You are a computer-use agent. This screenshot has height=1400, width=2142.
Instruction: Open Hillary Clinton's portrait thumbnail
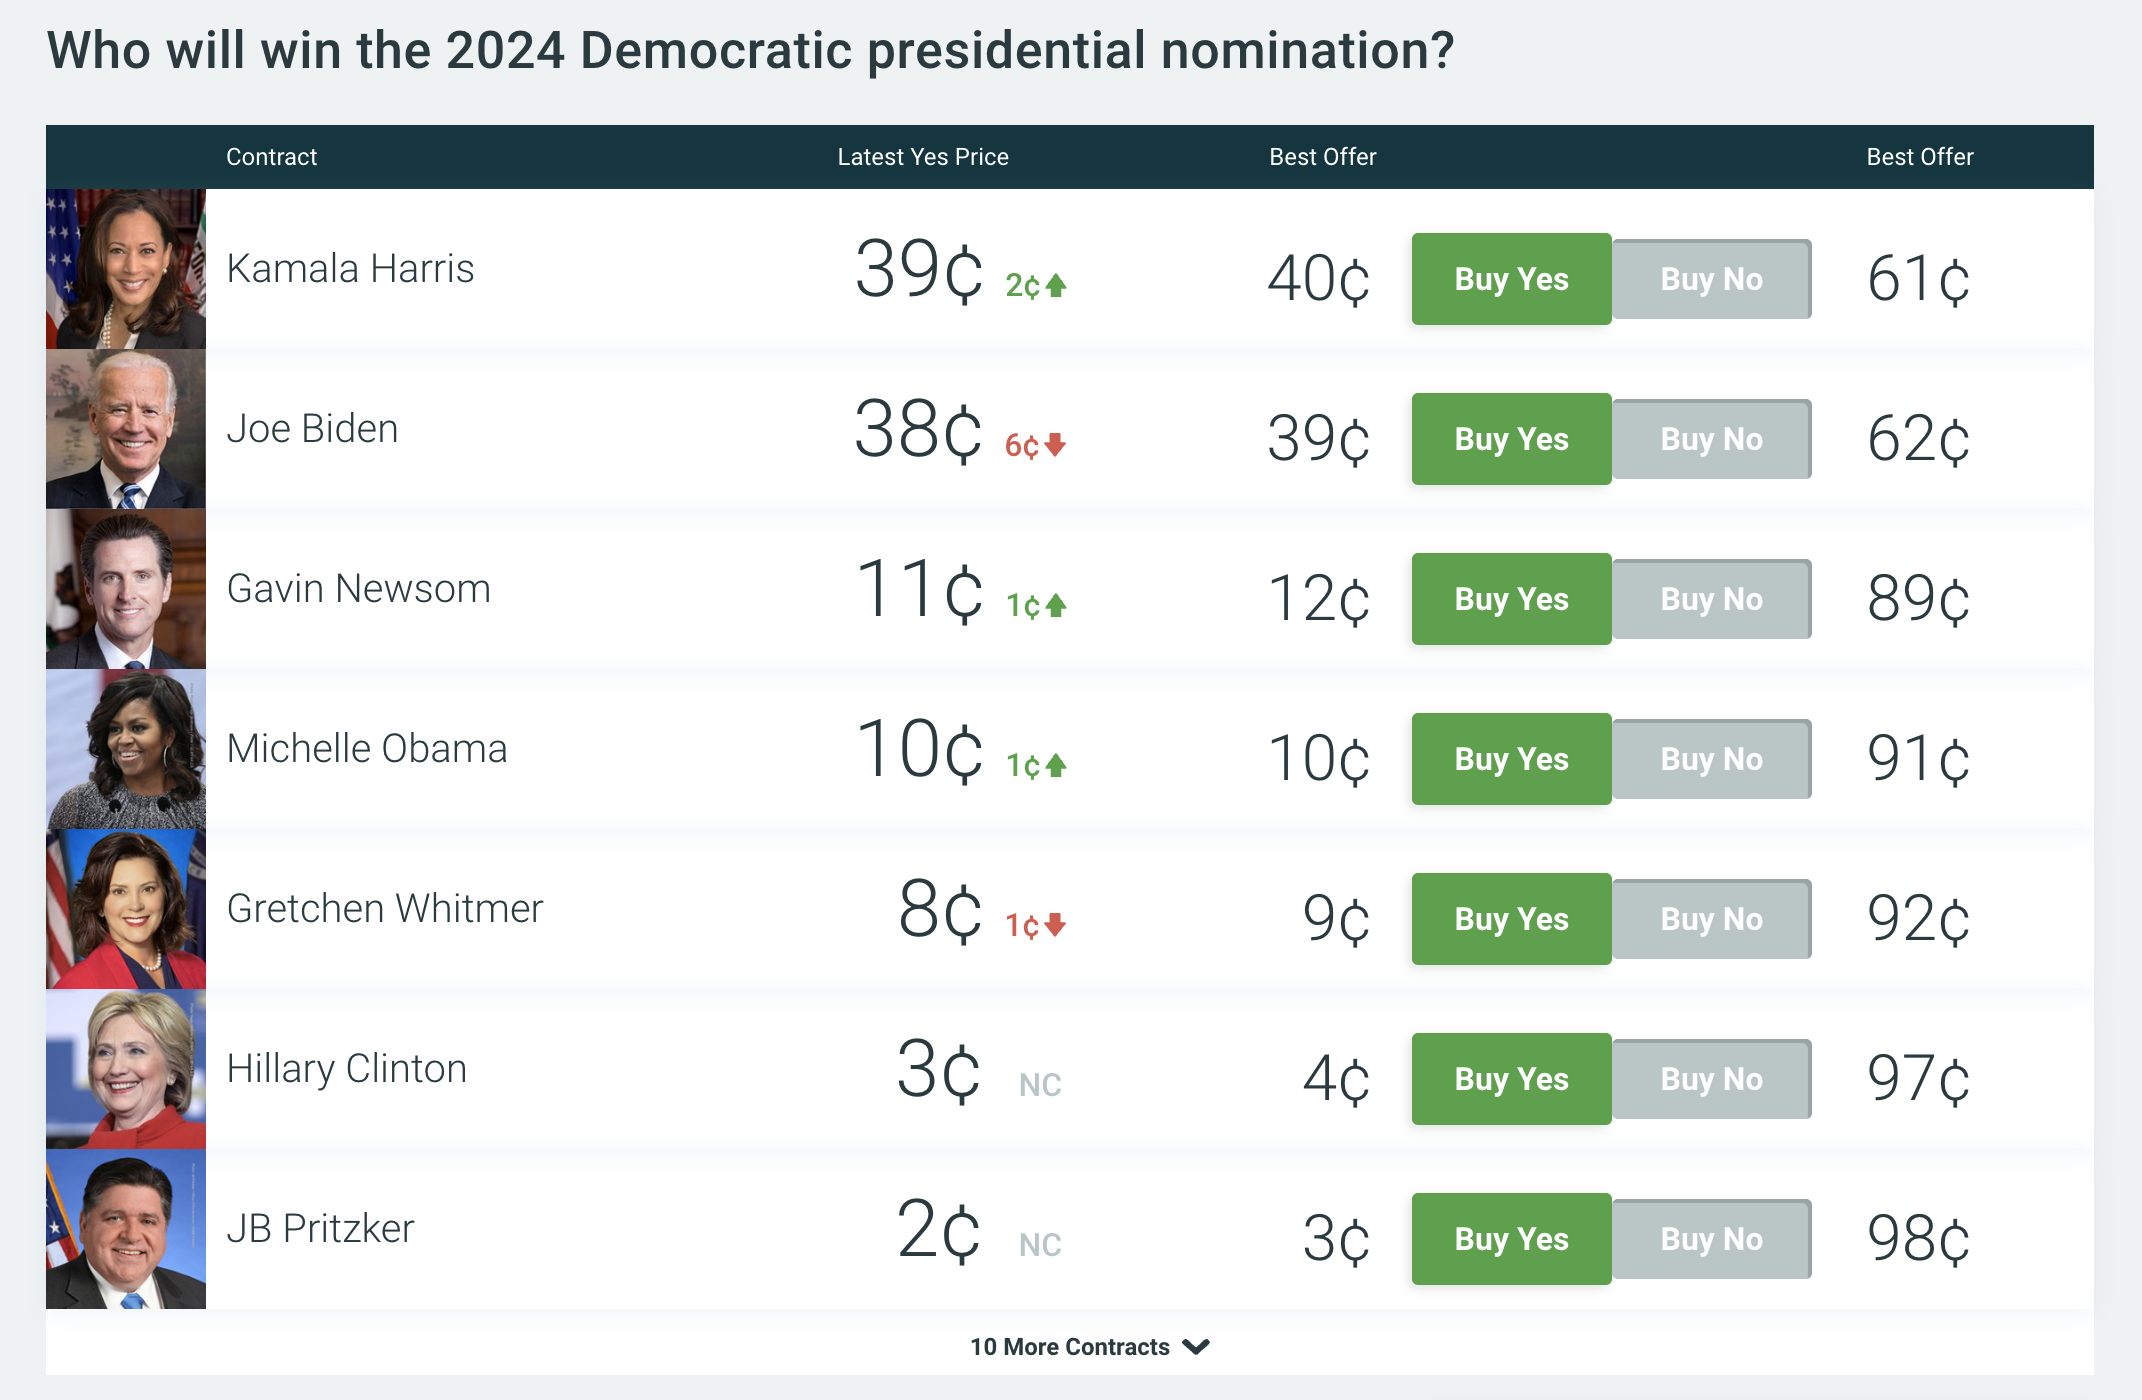126,1069
